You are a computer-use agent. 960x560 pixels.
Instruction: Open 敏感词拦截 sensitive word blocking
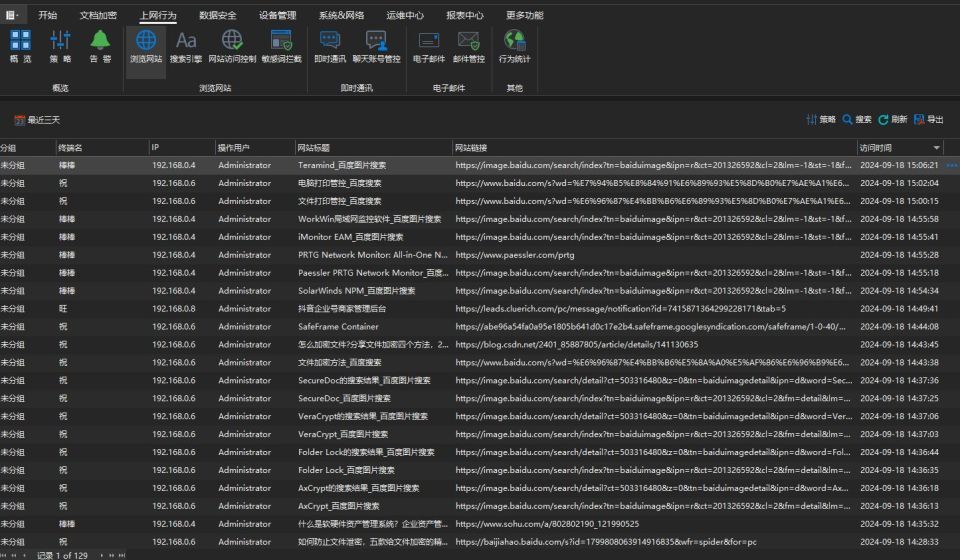click(x=282, y=47)
